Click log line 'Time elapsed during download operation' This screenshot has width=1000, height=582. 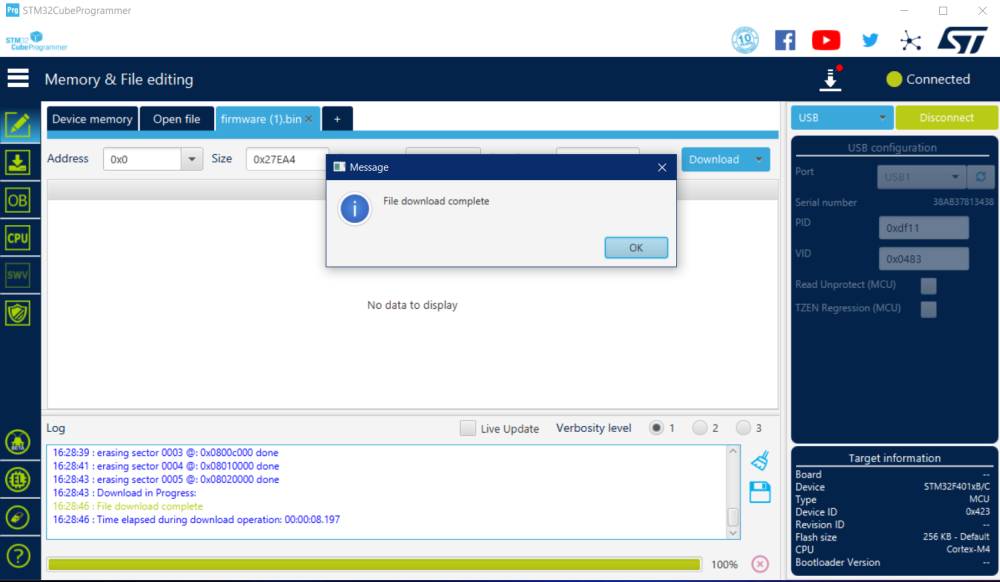pyautogui.click(x=196, y=520)
